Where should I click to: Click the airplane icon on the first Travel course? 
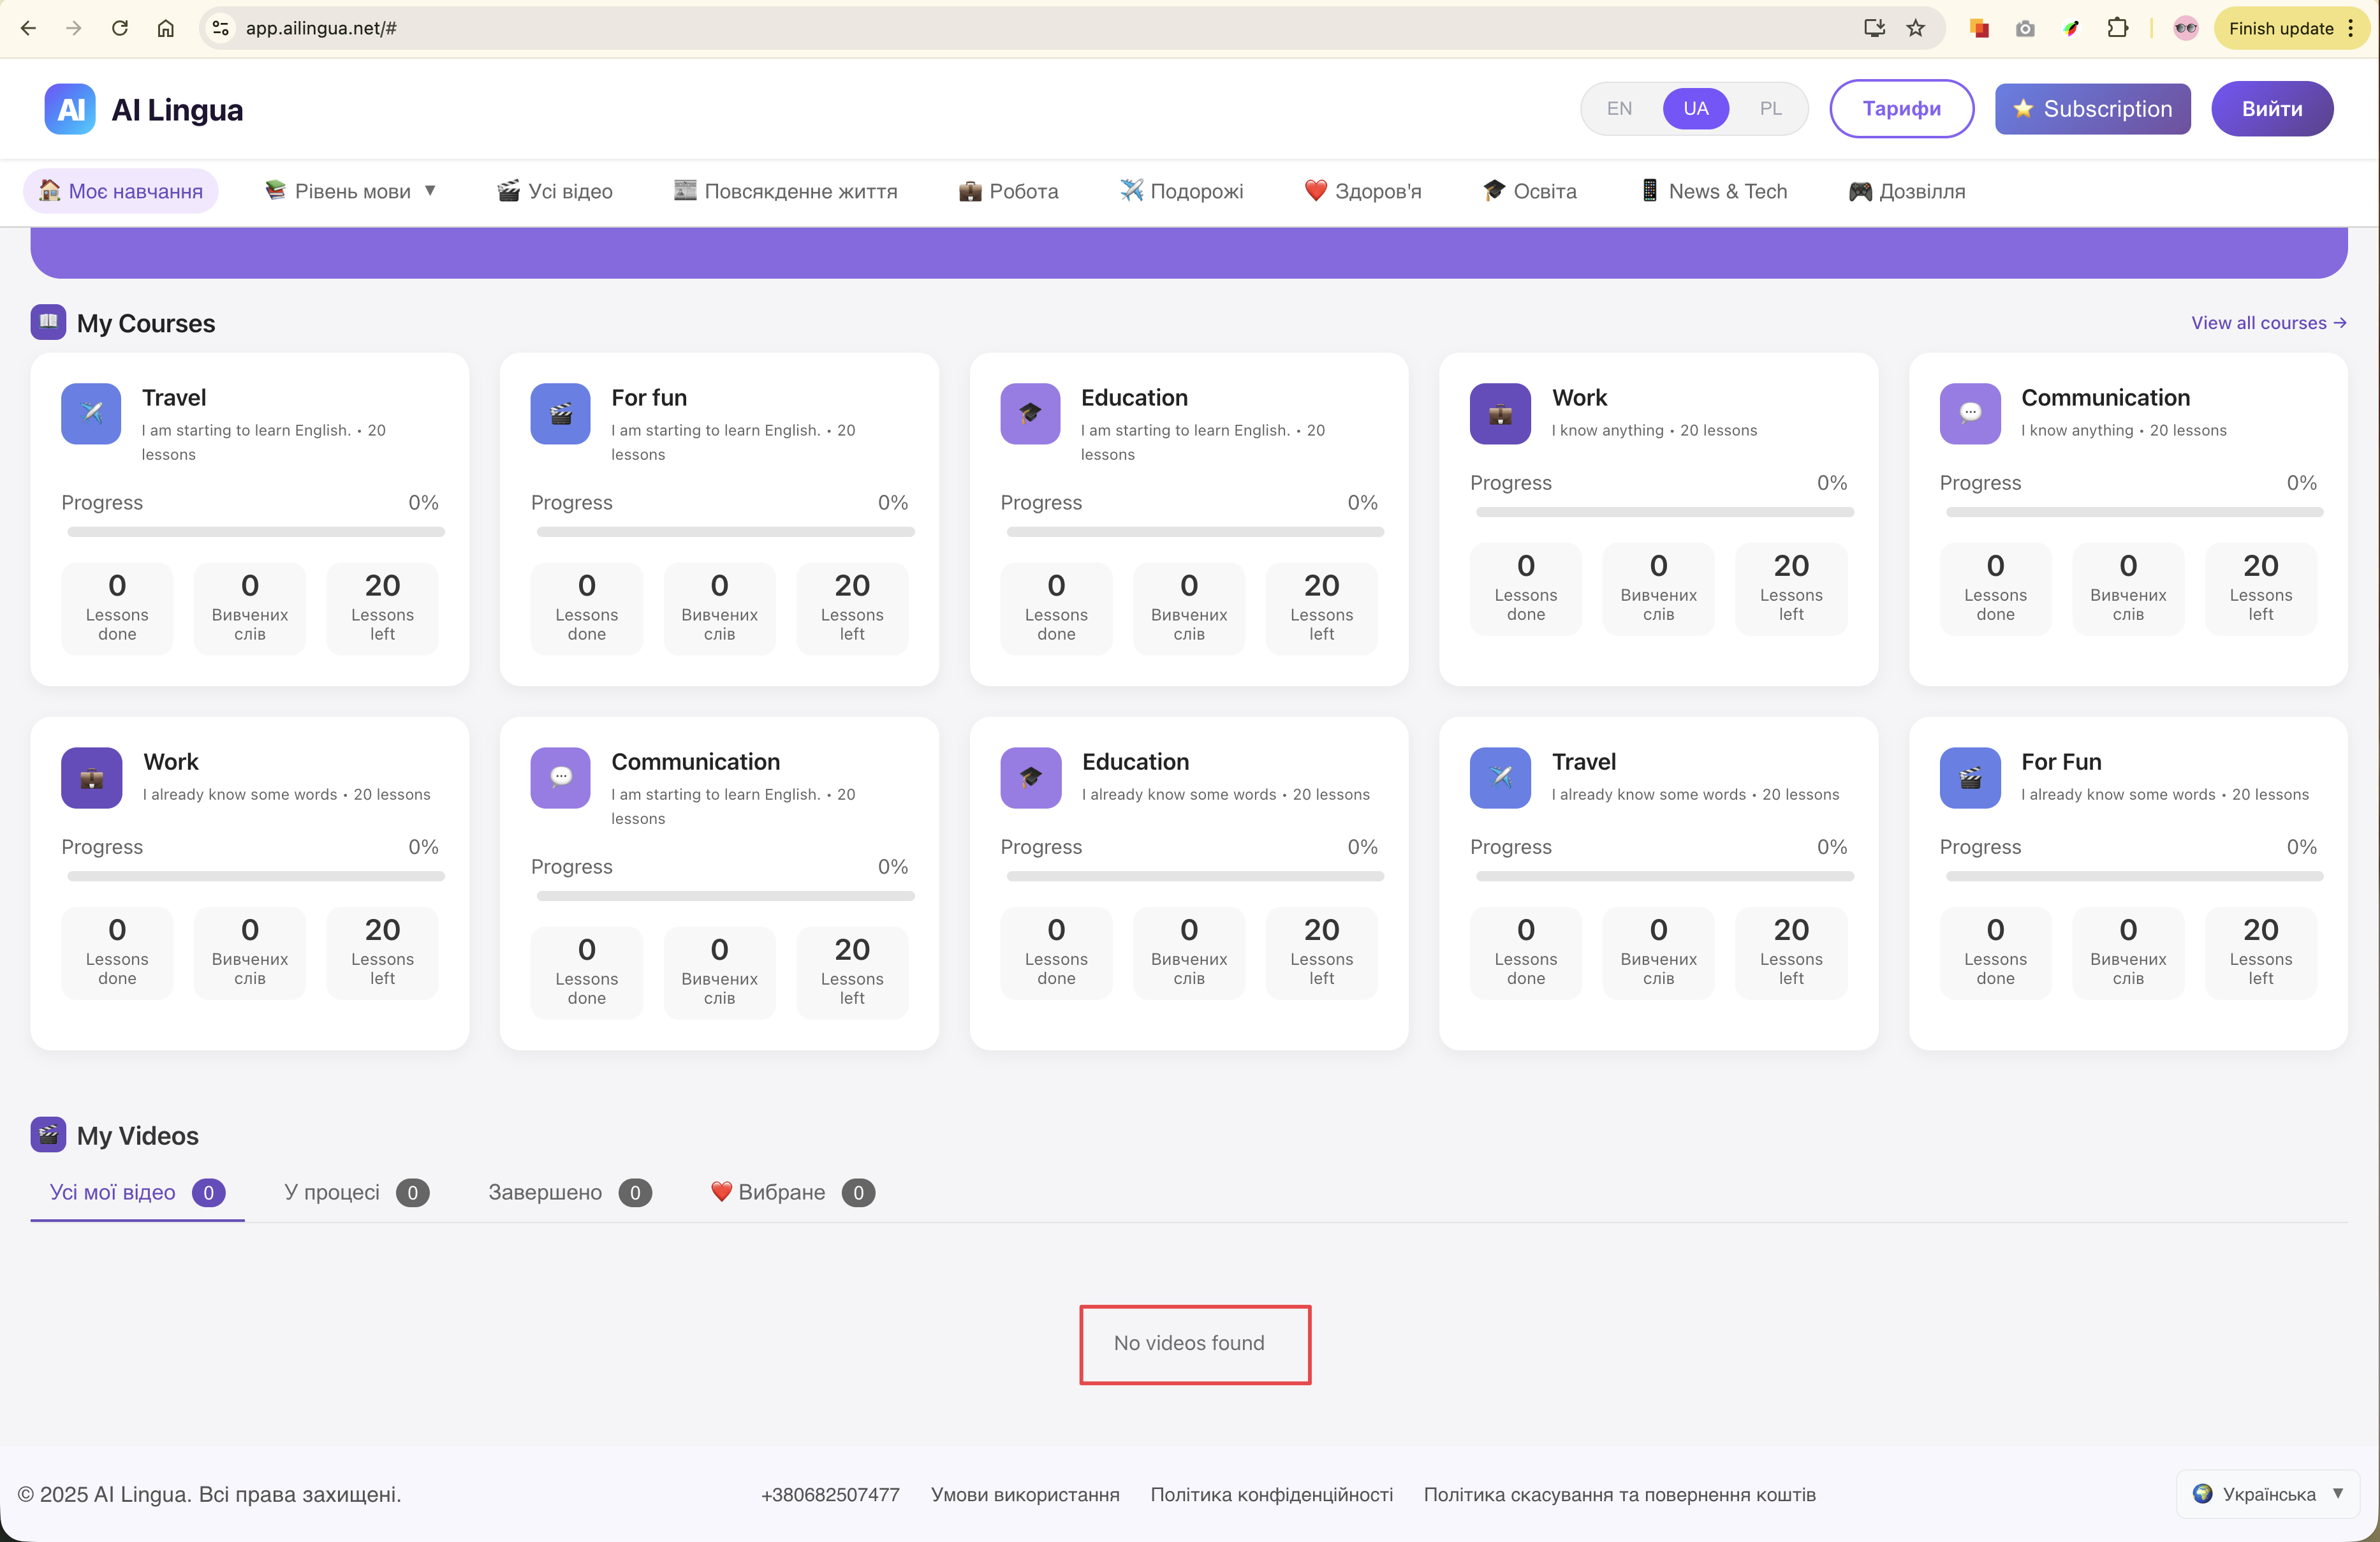tap(91, 413)
